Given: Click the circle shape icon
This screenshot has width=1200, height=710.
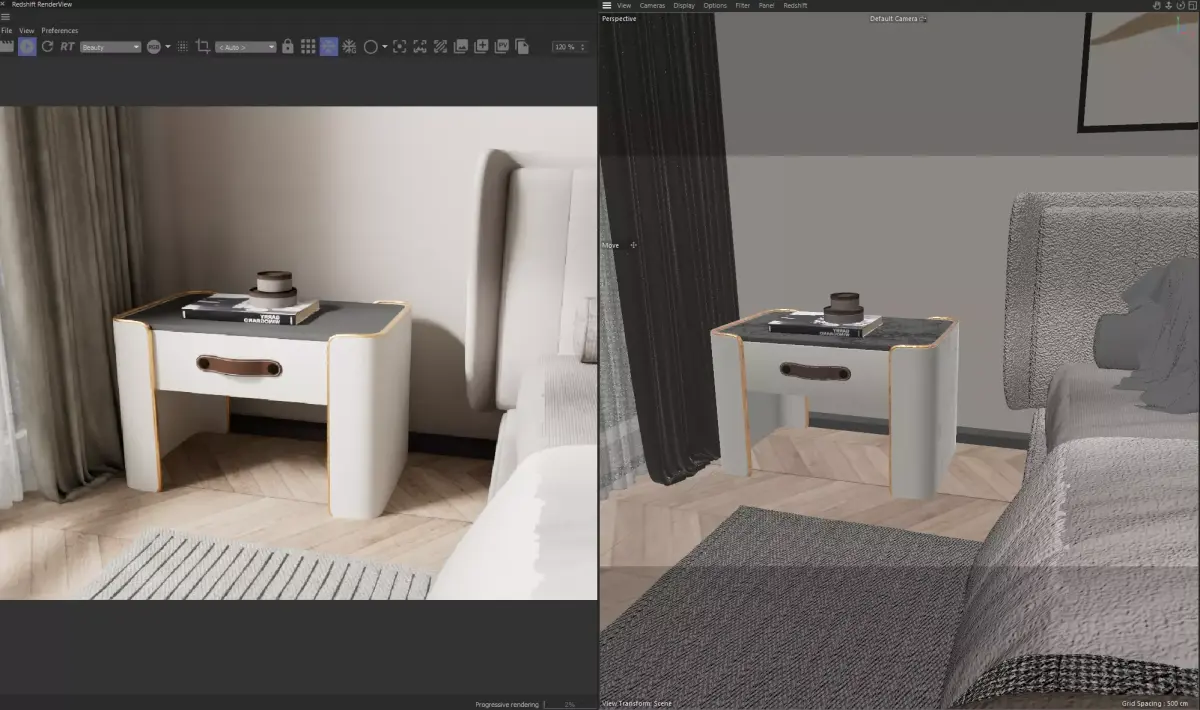Looking at the screenshot, I should (x=370, y=47).
